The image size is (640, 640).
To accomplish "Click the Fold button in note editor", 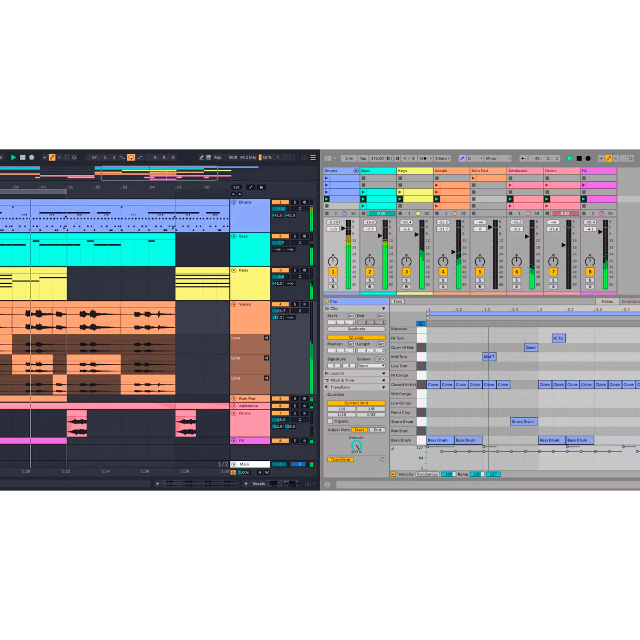I will tap(398, 302).
